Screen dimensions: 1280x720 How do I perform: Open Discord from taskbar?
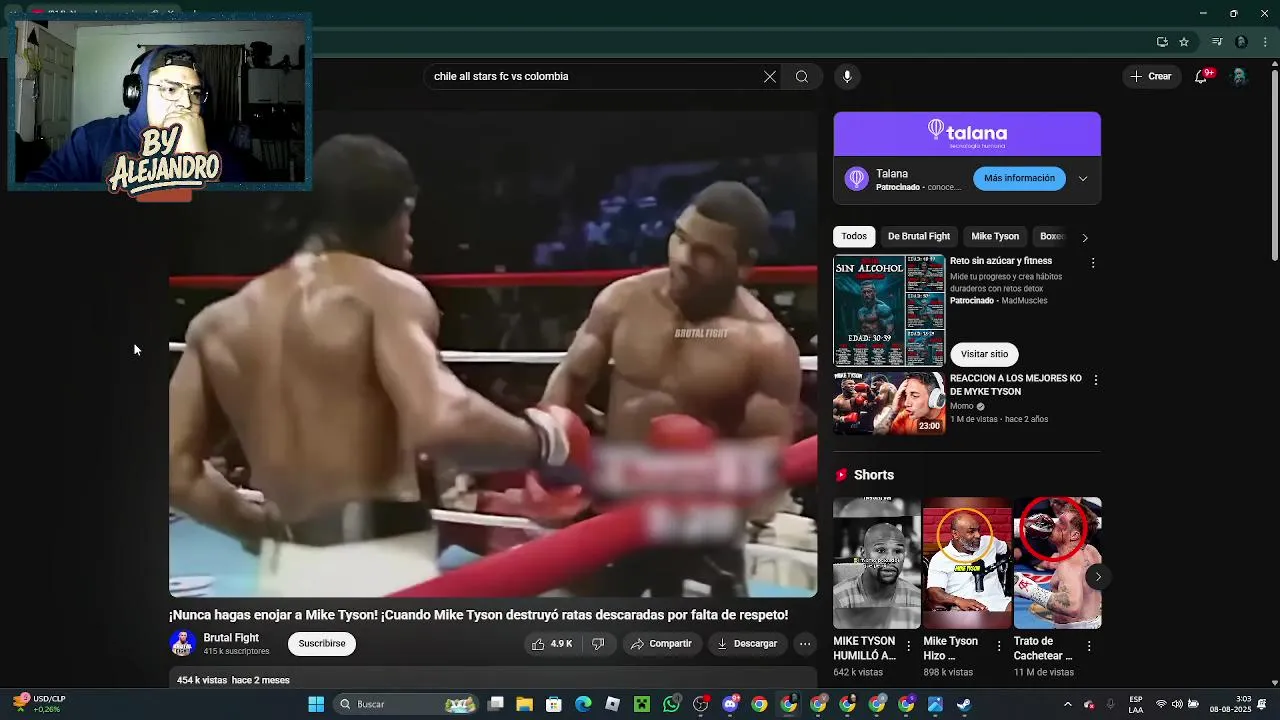[730, 704]
